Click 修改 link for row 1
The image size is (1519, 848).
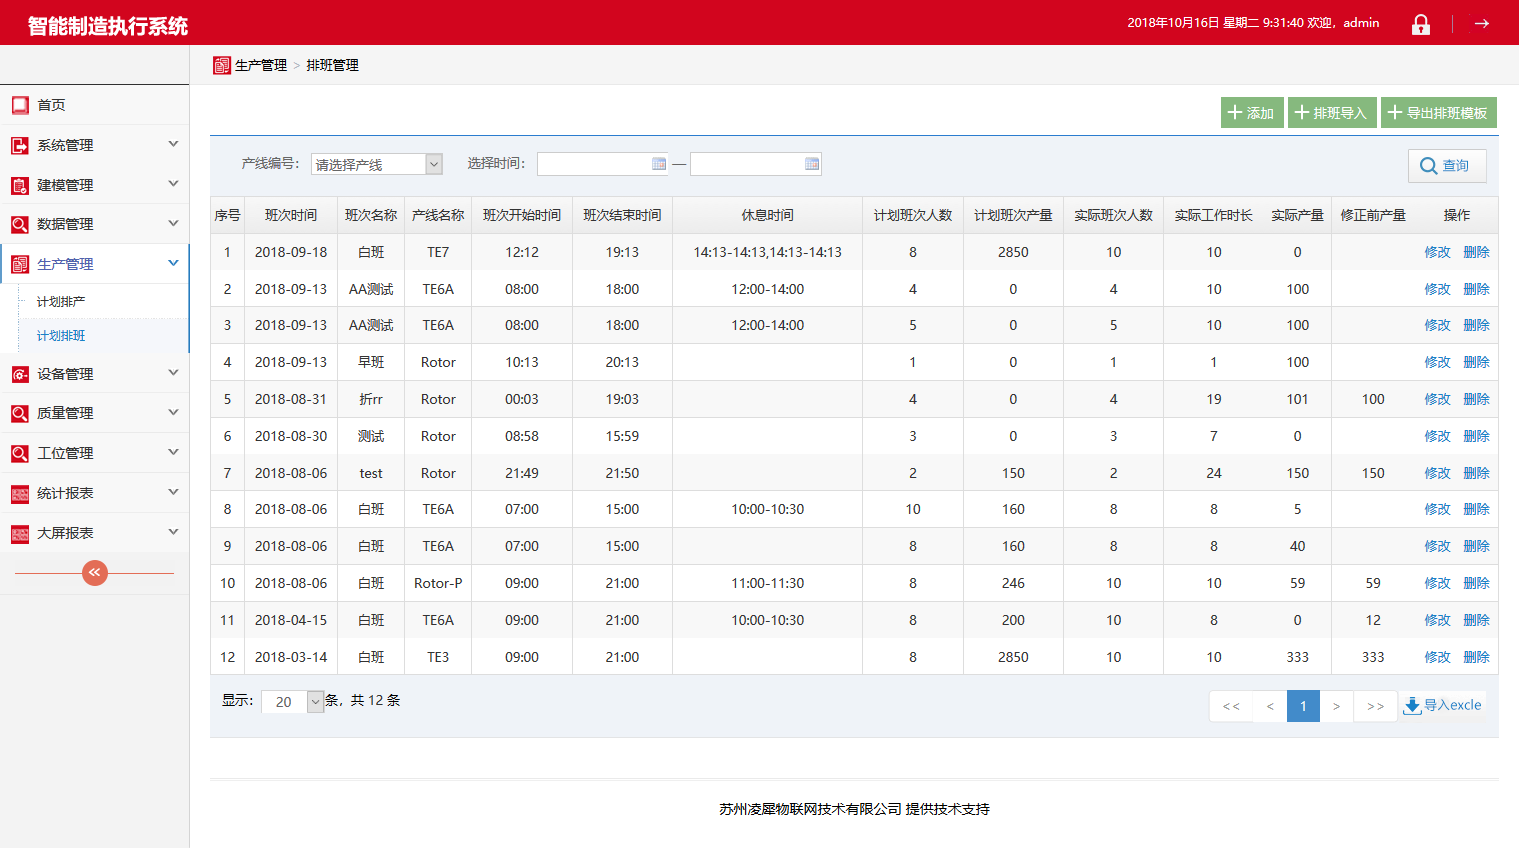[x=1437, y=252]
